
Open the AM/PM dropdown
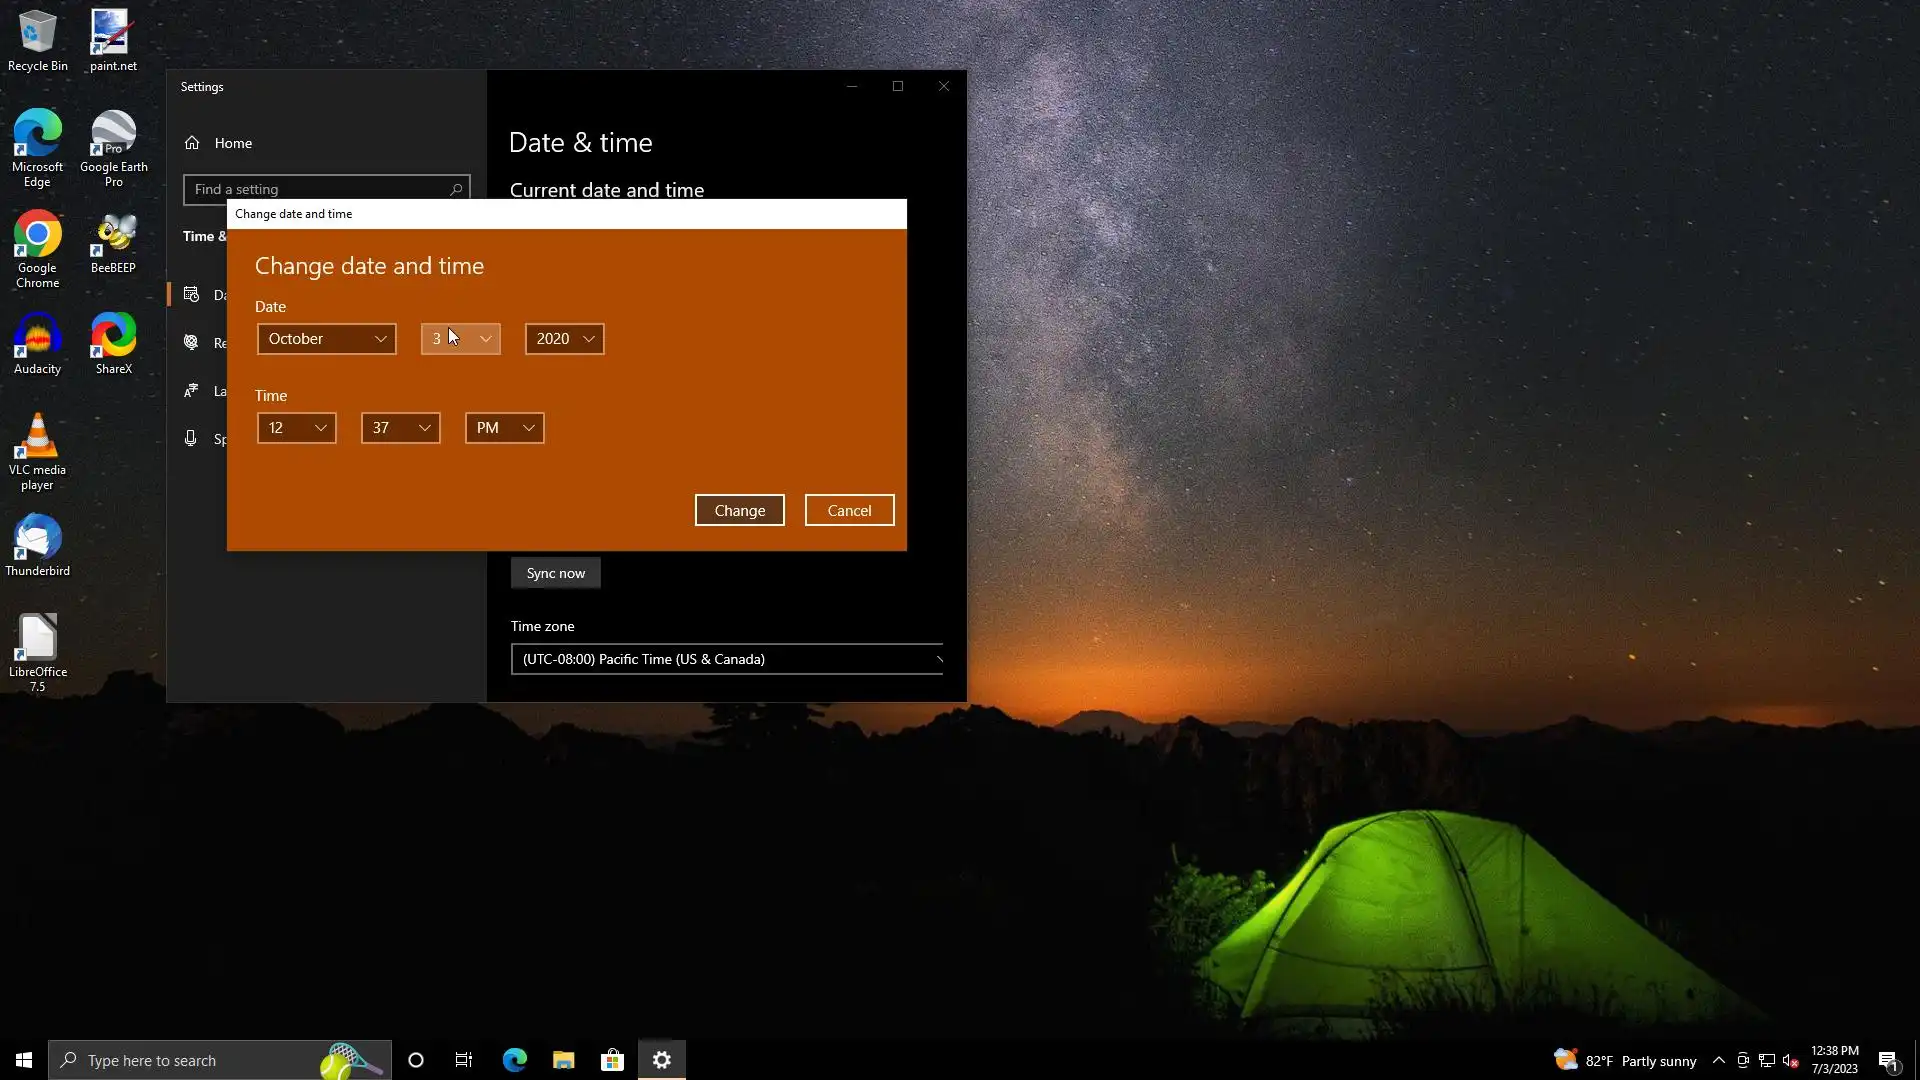click(504, 428)
